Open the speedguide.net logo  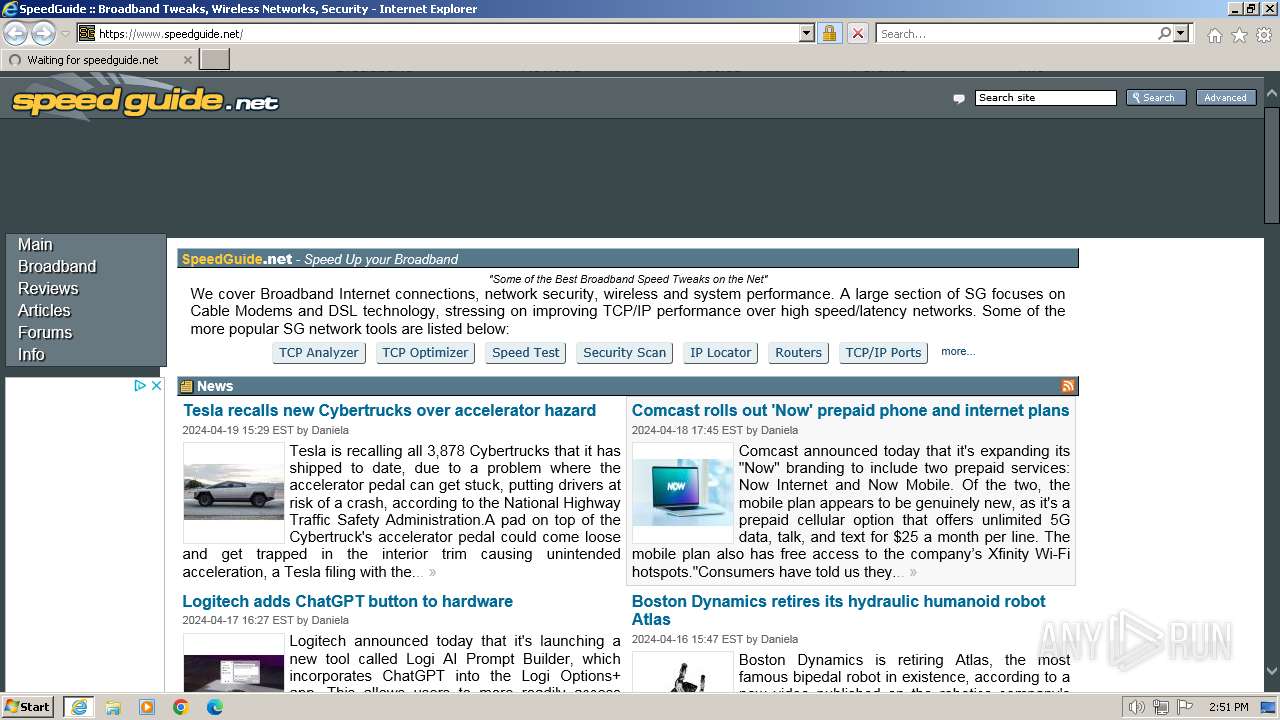click(x=145, y=101)
